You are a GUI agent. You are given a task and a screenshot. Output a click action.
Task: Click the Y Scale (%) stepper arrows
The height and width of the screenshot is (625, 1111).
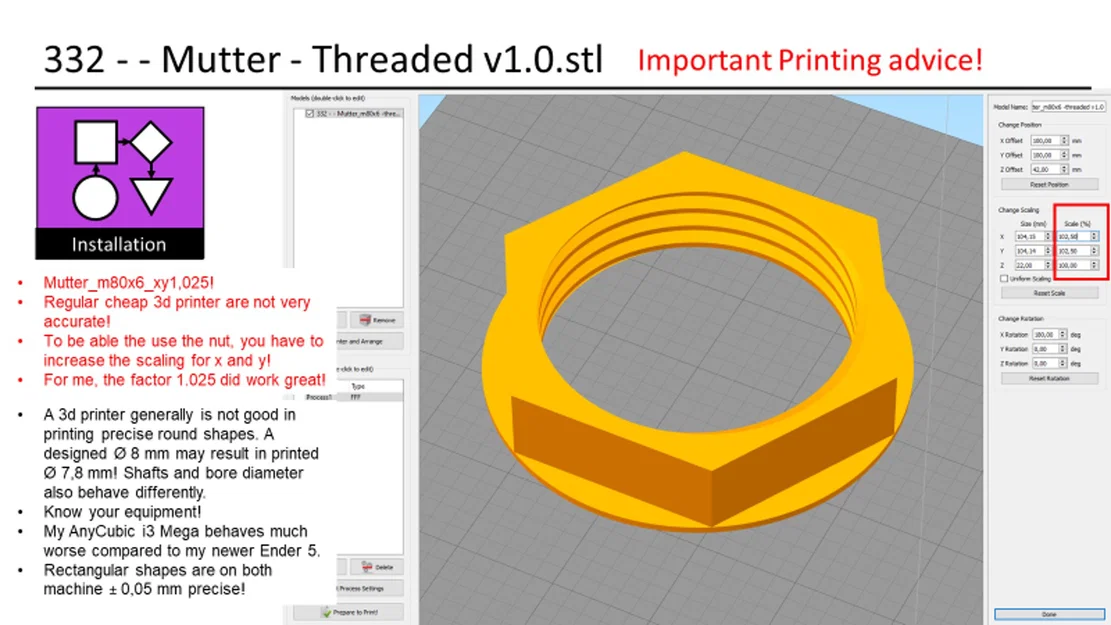point(1094,251)
